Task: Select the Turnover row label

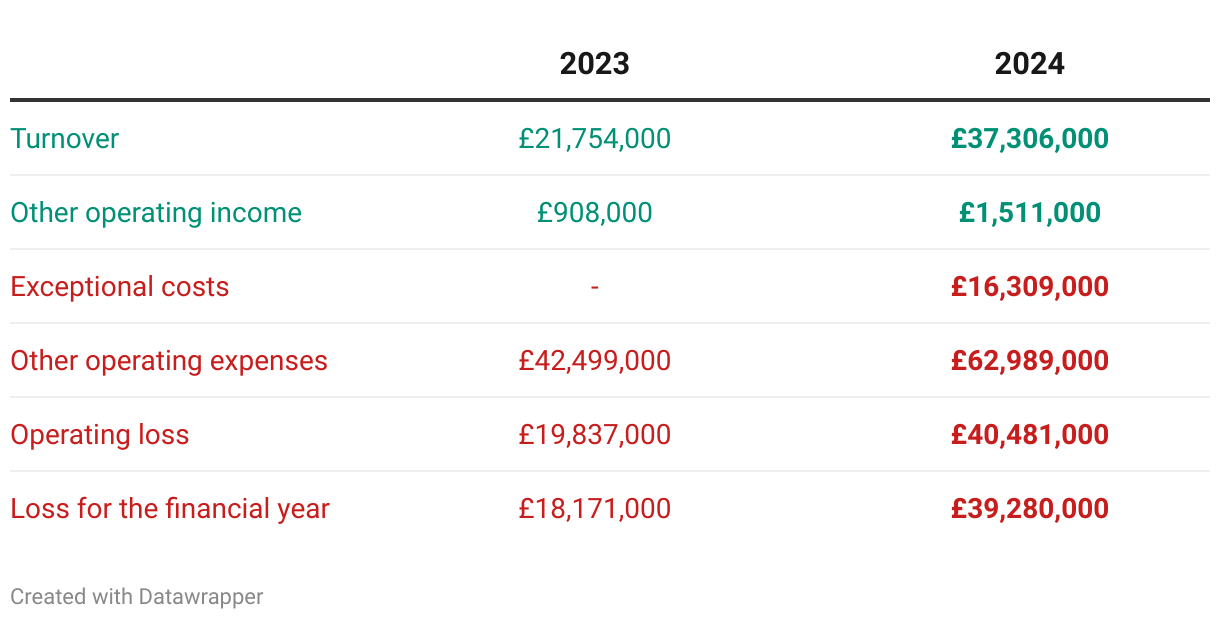Action: pyautogui.click(x=64, y=138)
